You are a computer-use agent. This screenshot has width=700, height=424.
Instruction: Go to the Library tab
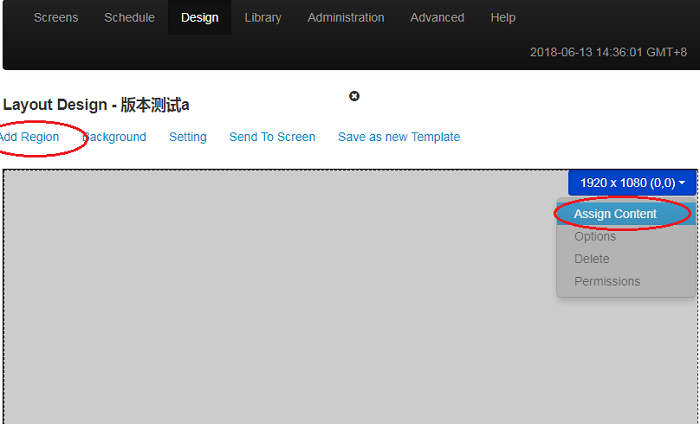(263, 18)
